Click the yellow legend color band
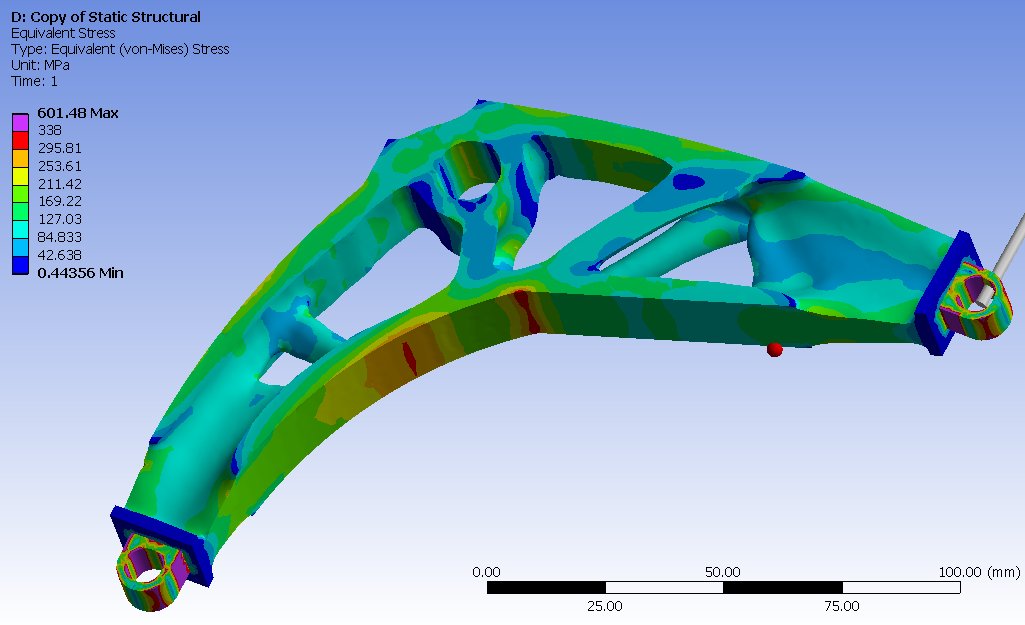Screen dimensions: 1025x625 point(20,176)
